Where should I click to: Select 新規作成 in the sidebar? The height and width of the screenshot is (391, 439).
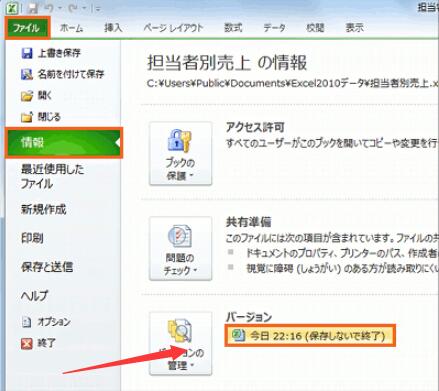[x=43, y=210]
